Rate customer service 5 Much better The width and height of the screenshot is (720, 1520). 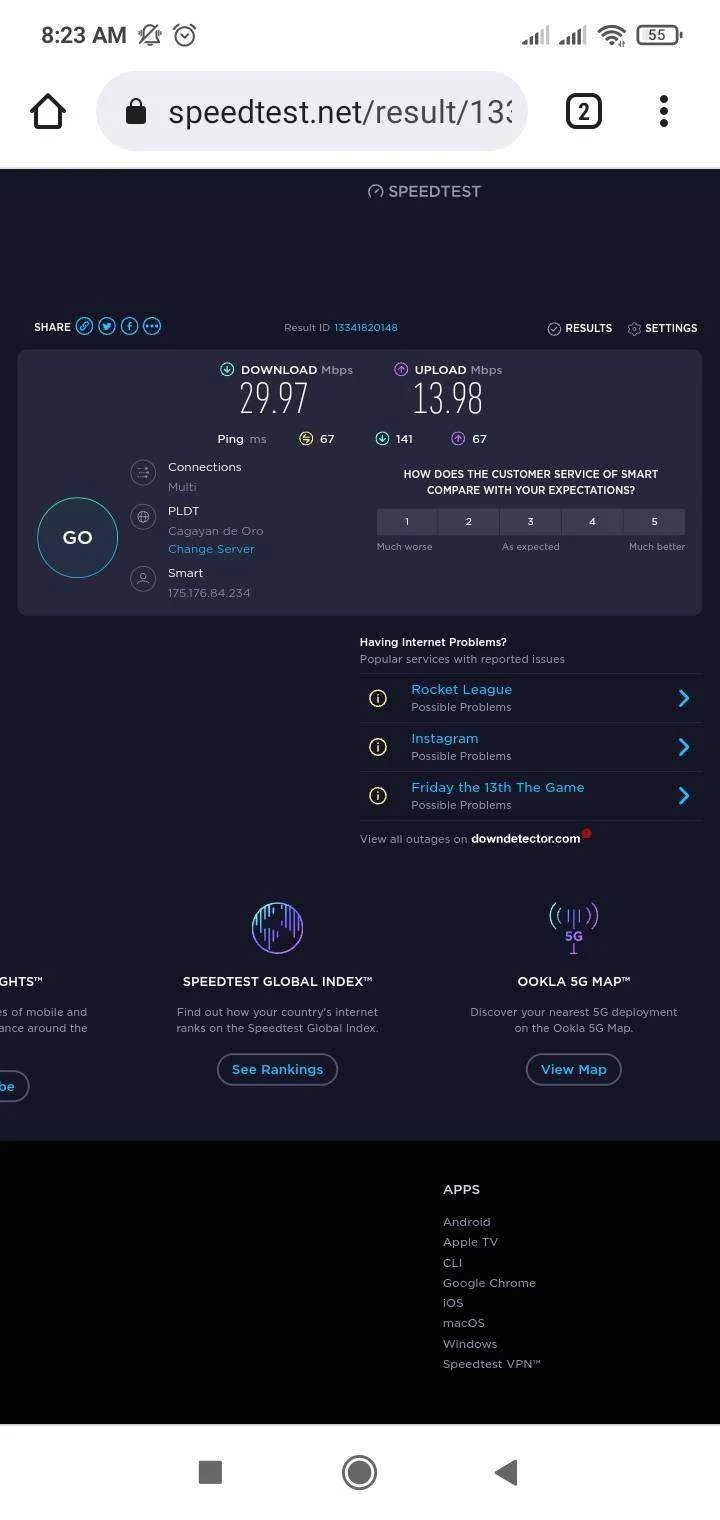point(654,522)
